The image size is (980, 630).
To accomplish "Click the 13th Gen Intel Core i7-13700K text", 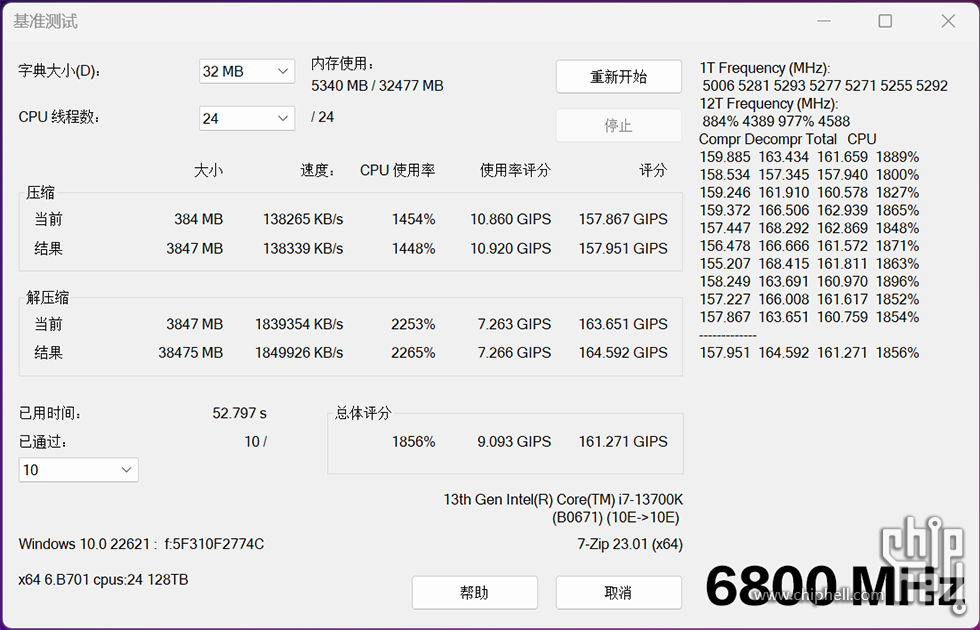I will 563,500.
